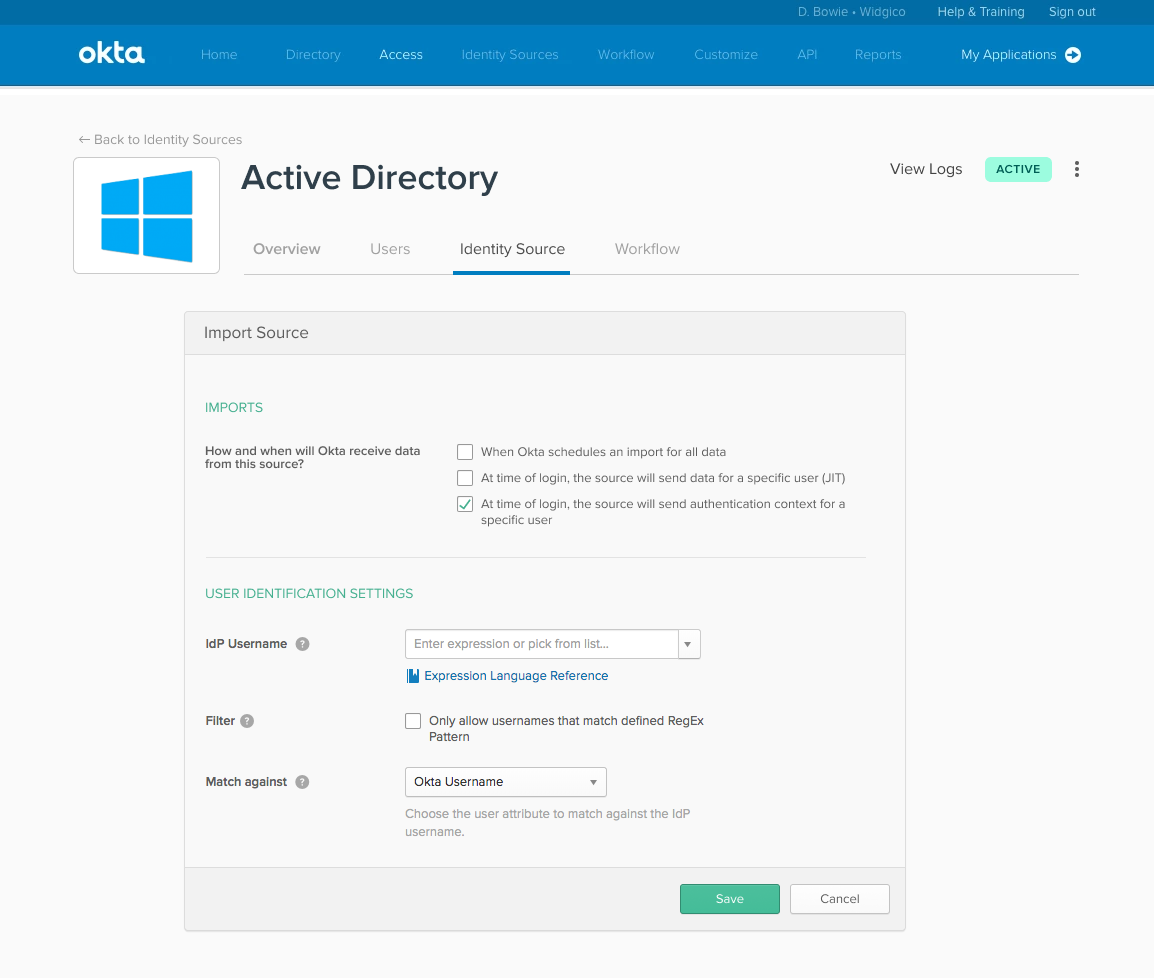Enable RegEx pattern username filtering
1154x978 pixels.
pos(413,721)
